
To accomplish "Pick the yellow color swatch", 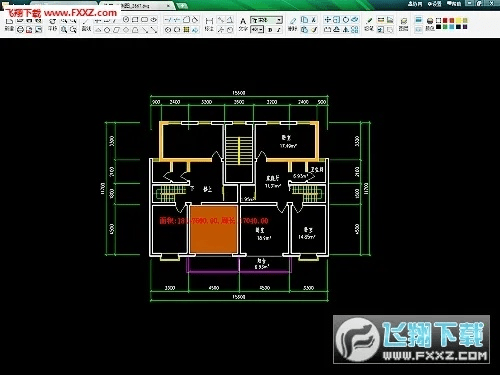I will (458, 20).
